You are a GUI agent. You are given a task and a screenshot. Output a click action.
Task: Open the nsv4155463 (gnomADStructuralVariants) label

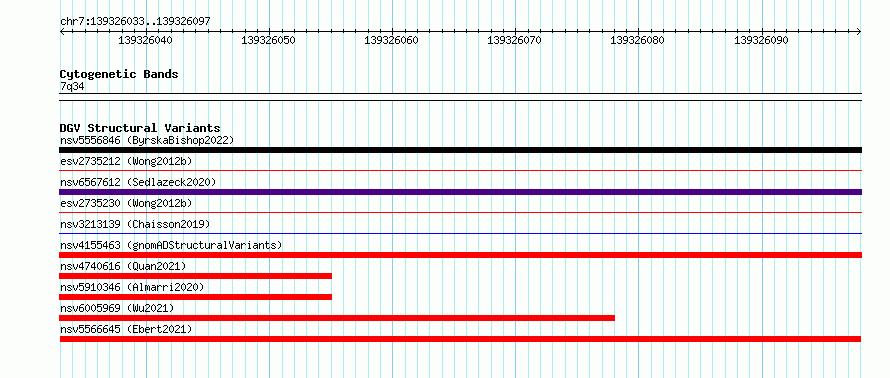click(x=171, y=245)
